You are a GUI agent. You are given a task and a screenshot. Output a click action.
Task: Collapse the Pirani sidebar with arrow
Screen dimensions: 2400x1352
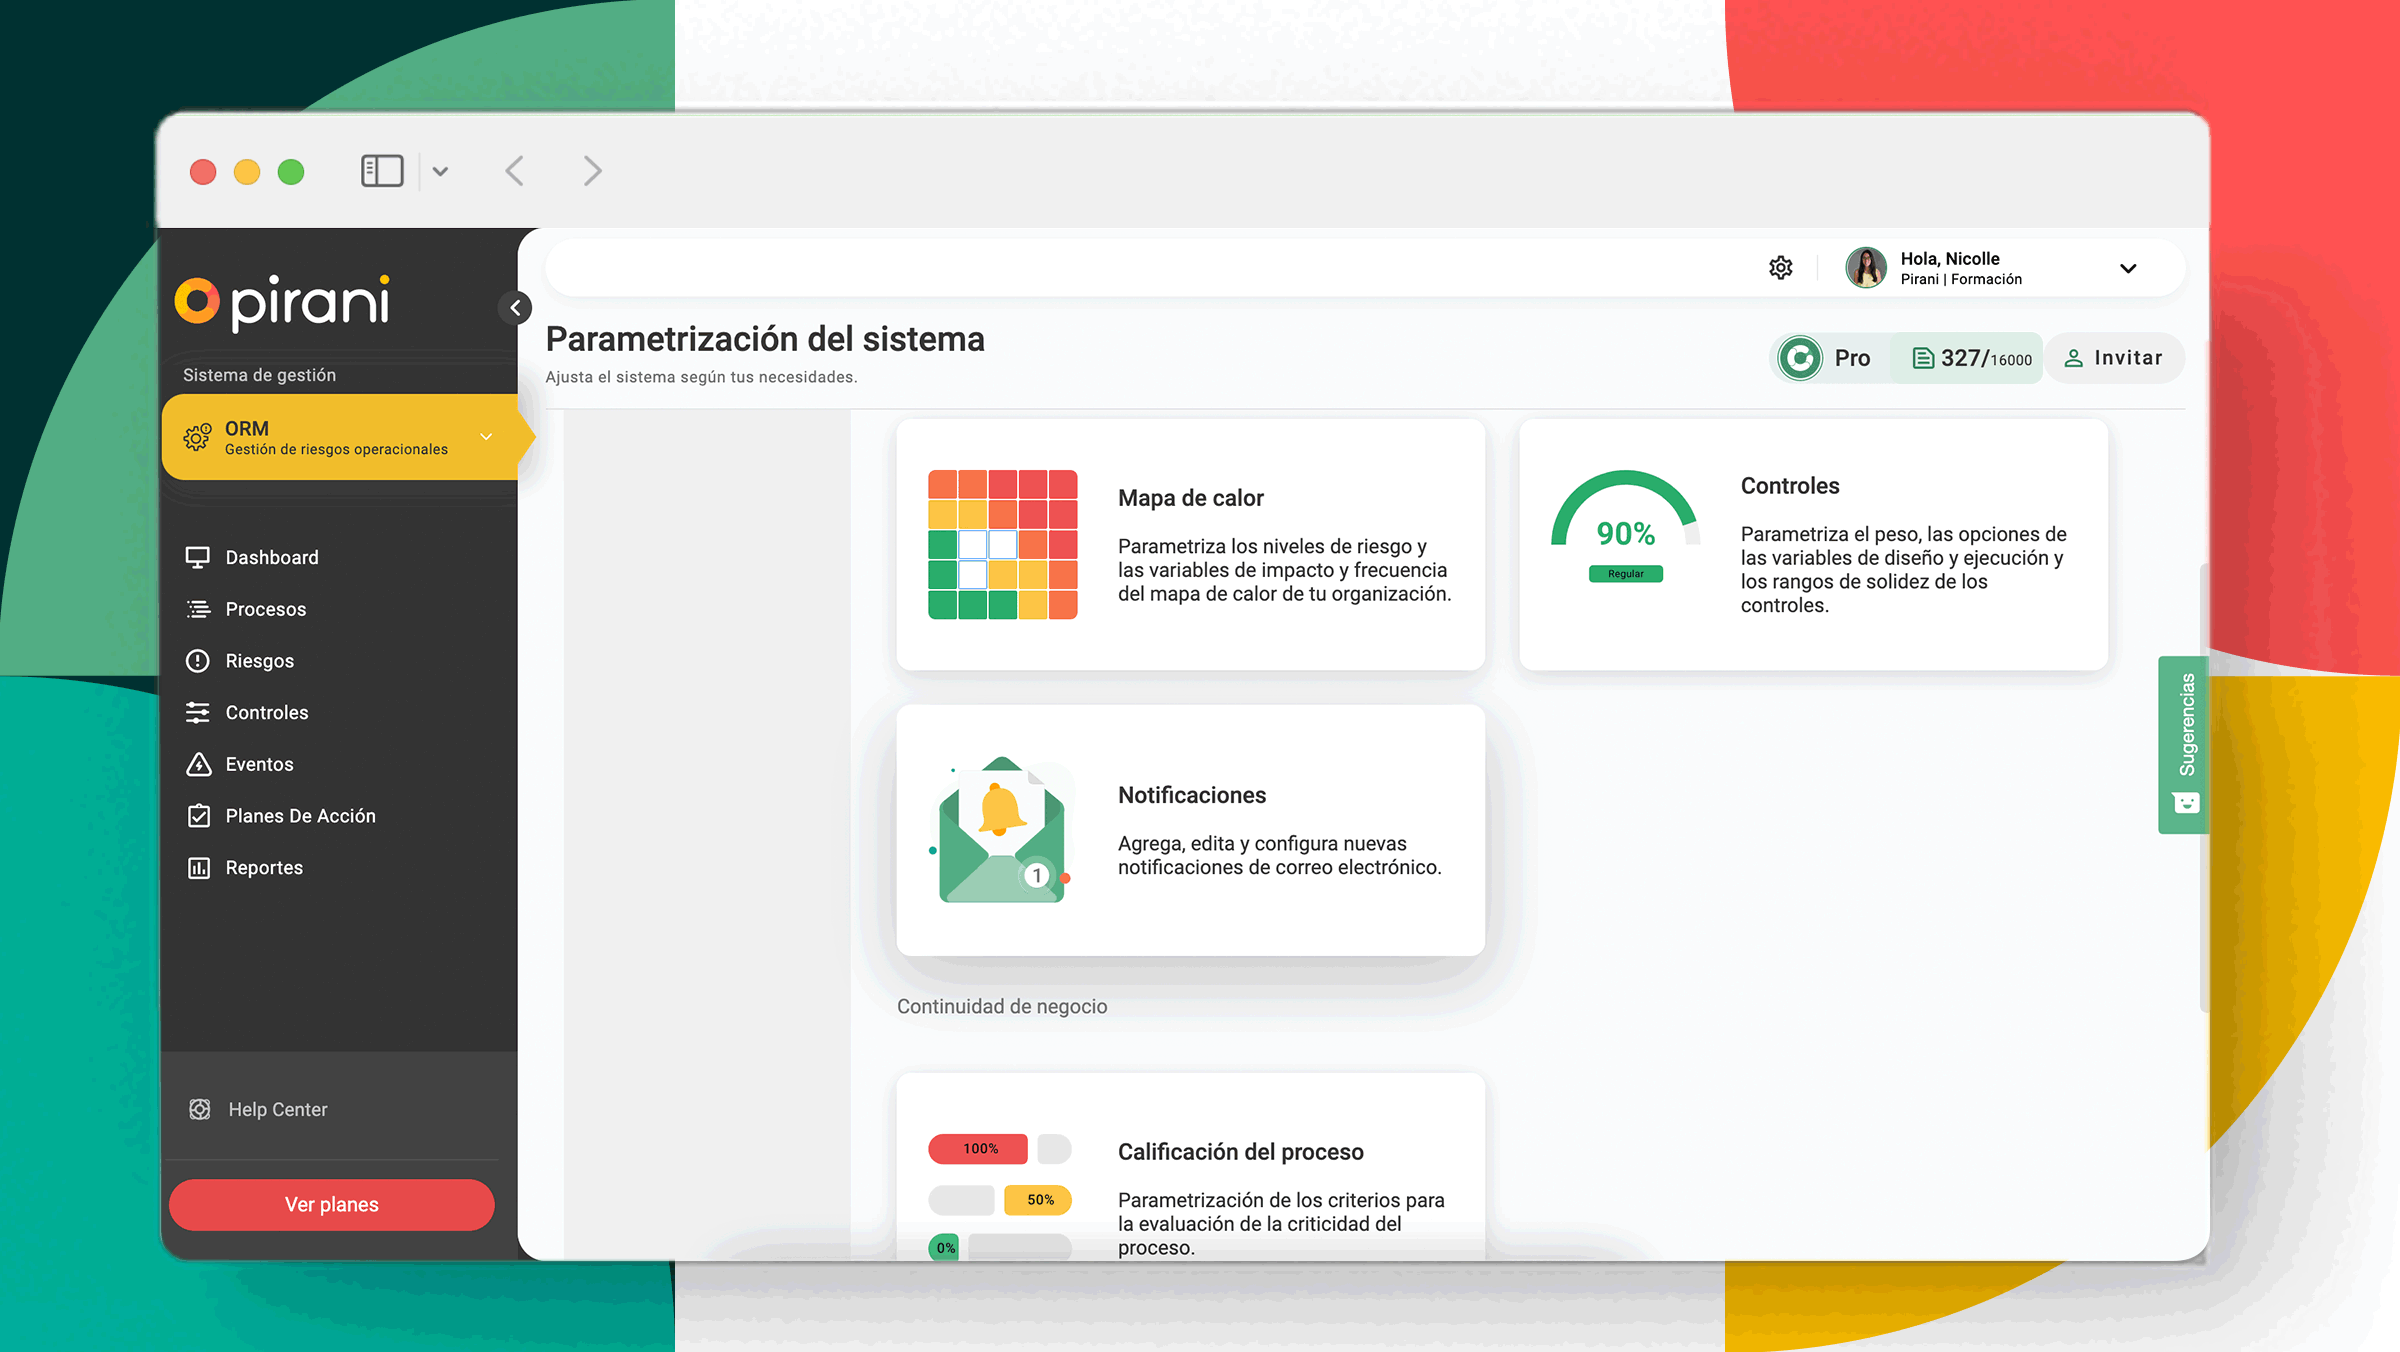515,308
